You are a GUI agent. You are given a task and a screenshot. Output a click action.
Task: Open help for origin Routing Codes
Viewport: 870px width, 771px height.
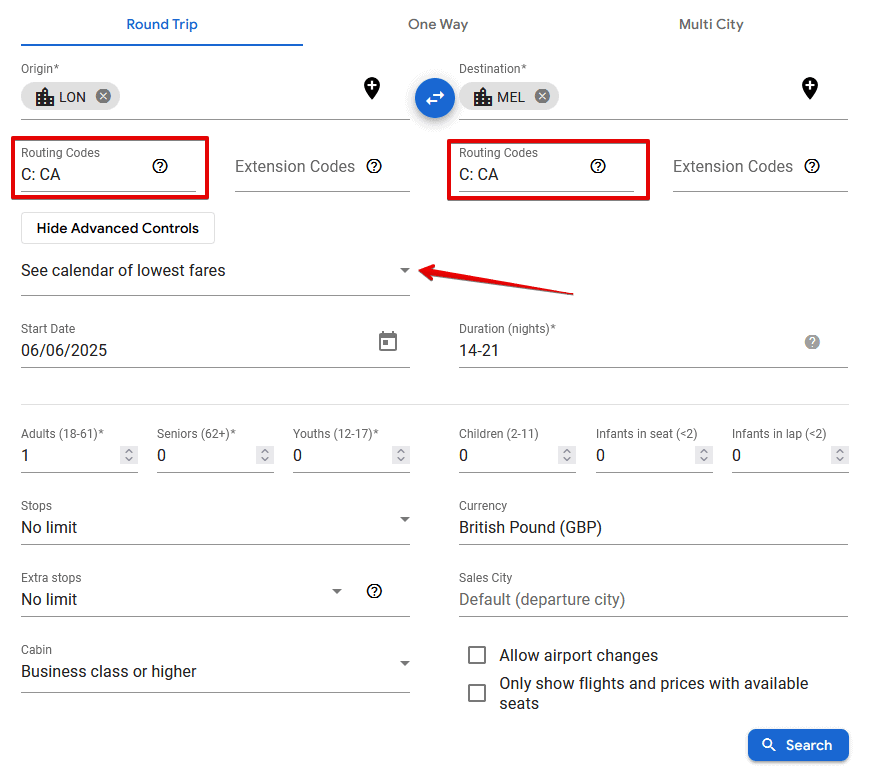point(160,166)
